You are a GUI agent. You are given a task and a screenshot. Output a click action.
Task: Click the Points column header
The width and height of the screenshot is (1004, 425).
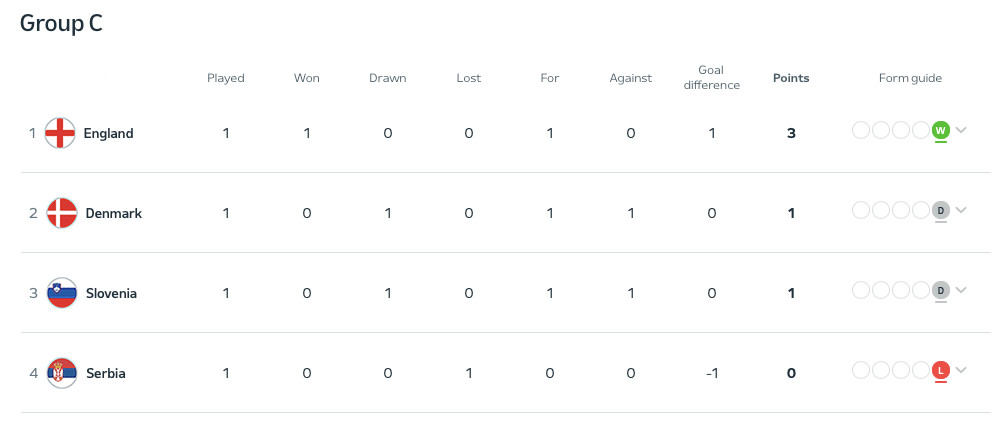pyautogui.click(x=791, y=78)
